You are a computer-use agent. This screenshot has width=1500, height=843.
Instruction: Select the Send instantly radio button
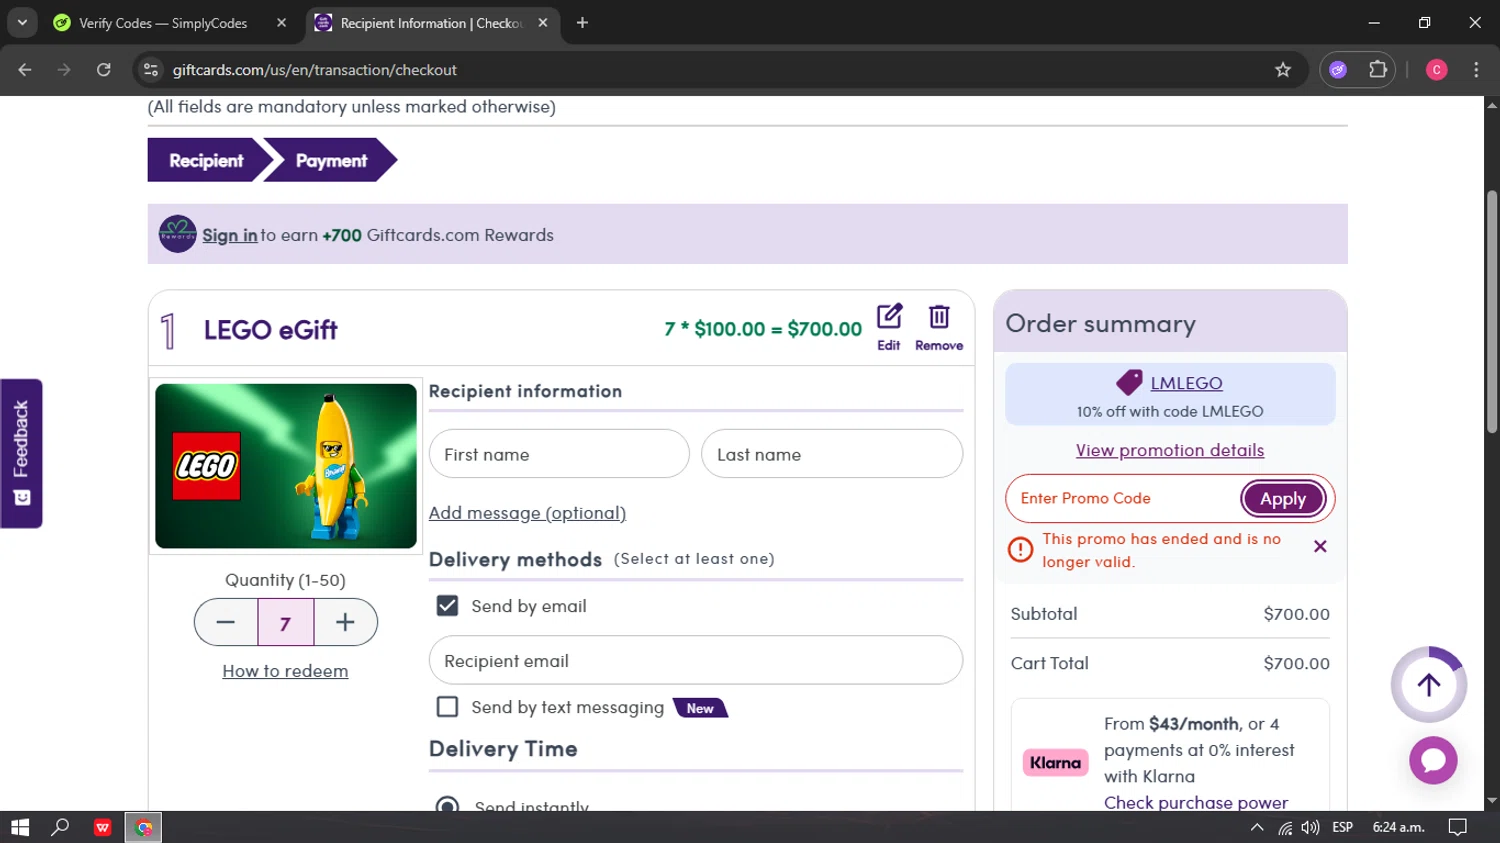pyautogui.click(x=447, y=806)
